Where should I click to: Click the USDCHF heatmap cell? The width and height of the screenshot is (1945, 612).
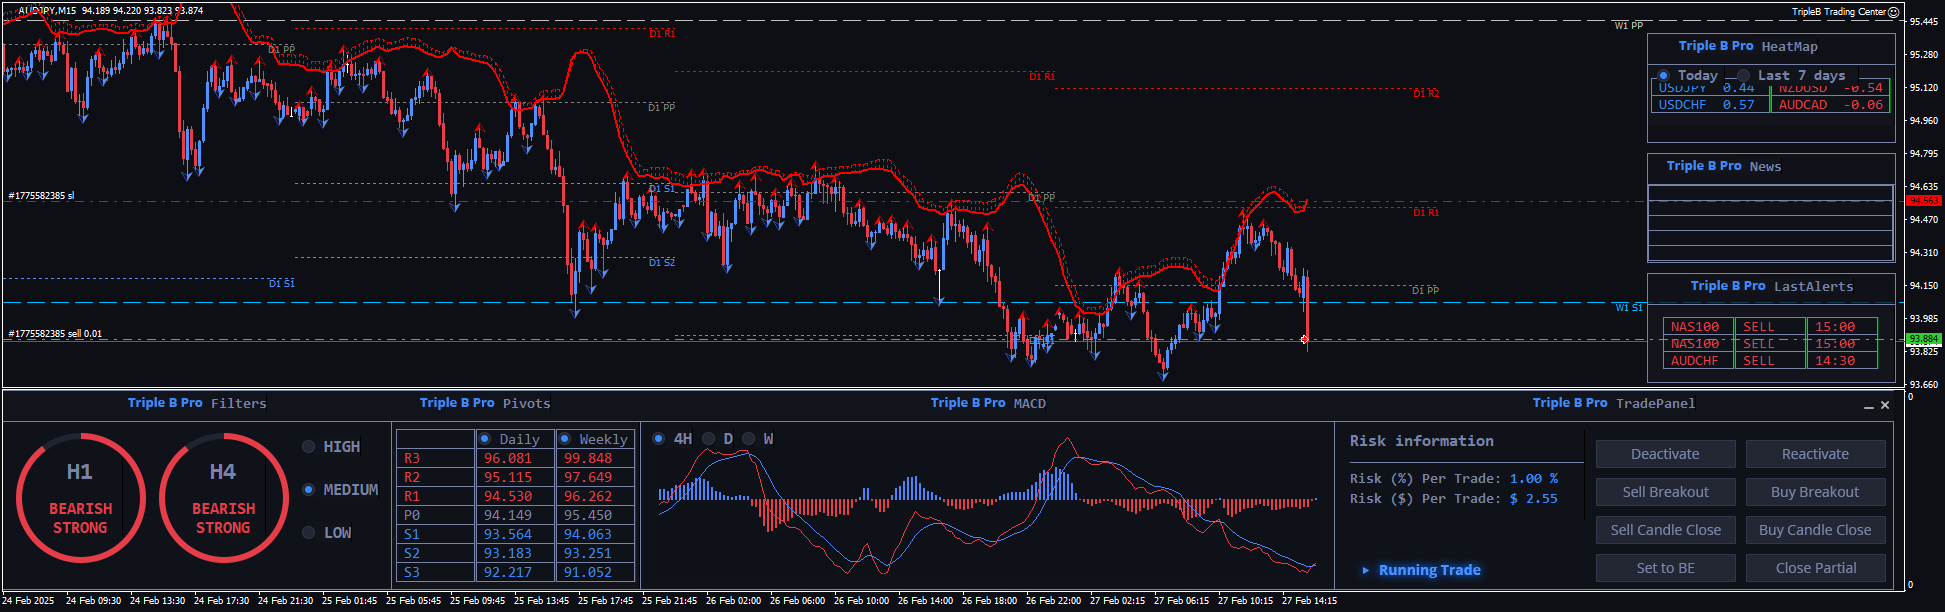1708,105
